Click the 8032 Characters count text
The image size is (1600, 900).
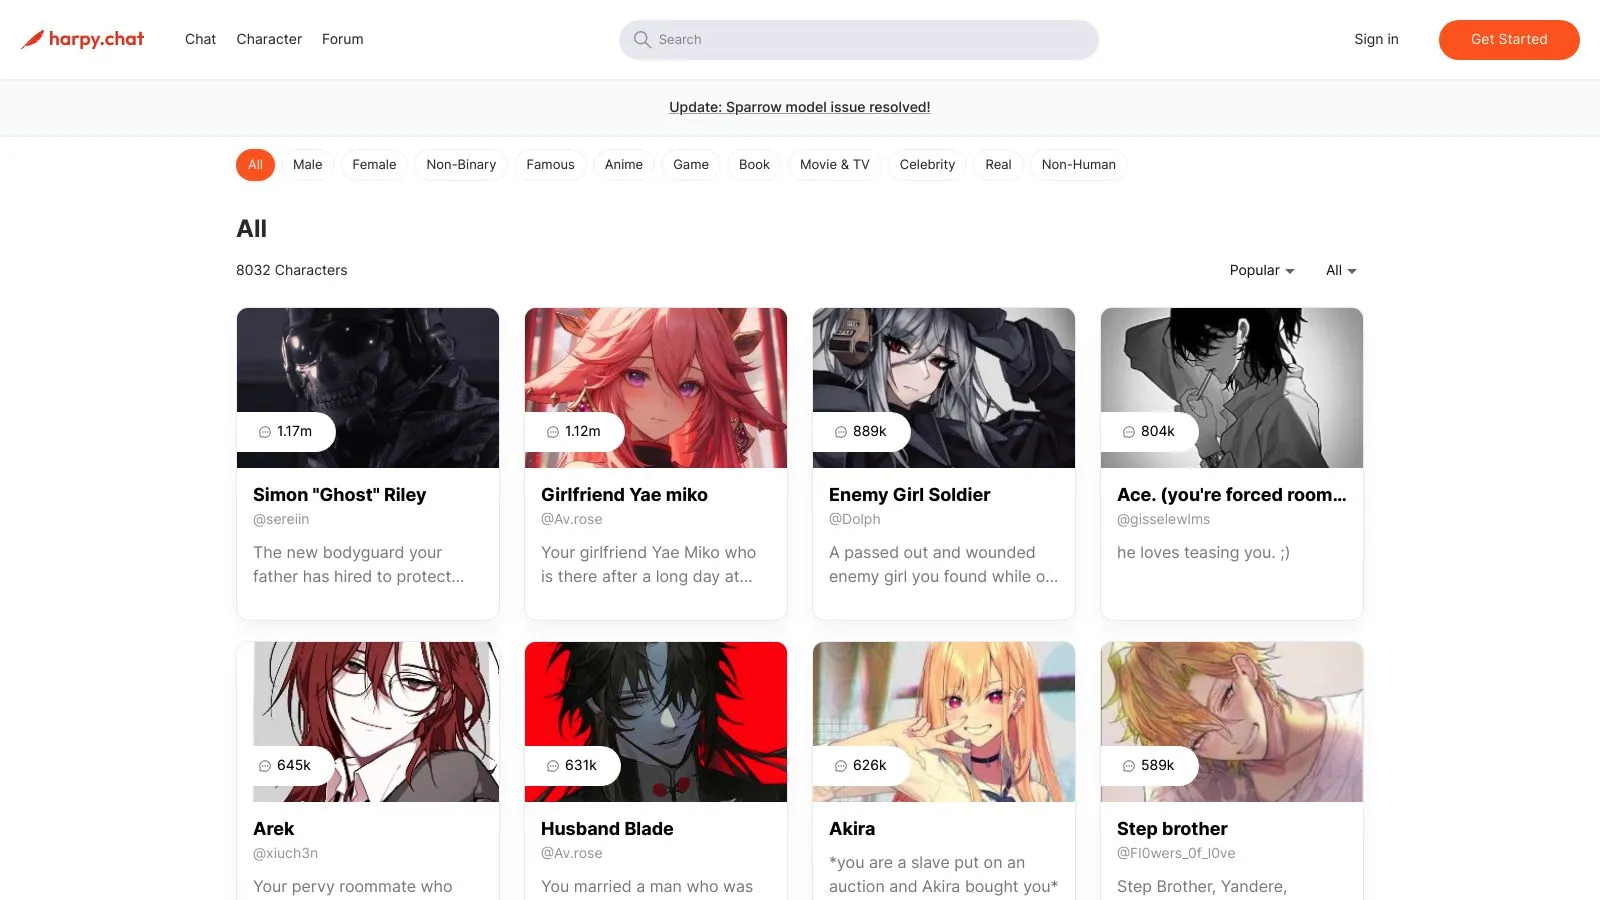coord(292,270)
